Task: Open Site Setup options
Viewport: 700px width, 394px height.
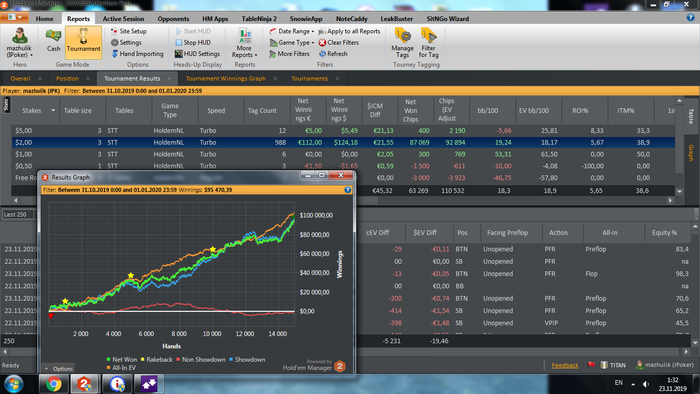Action: click(129, 31)
